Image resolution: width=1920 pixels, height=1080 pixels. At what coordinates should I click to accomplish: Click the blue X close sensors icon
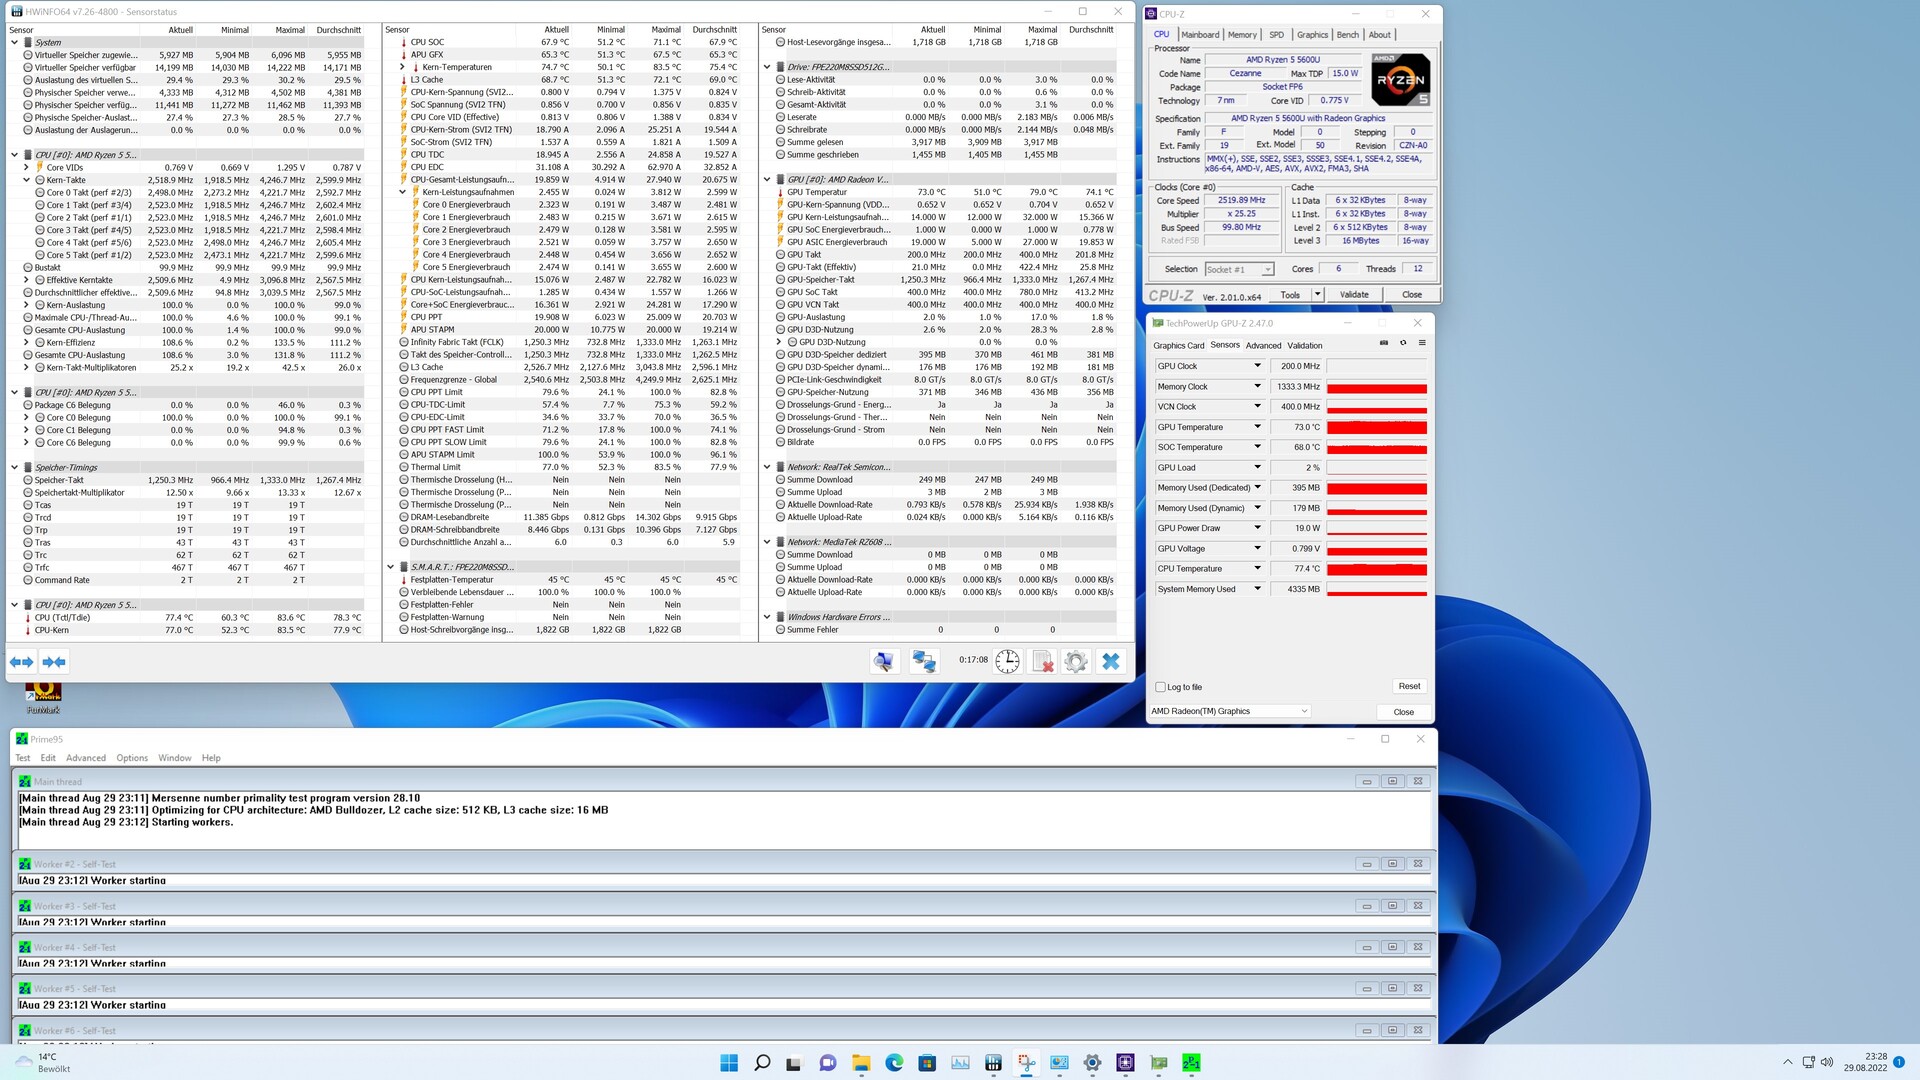(1110, 661)
